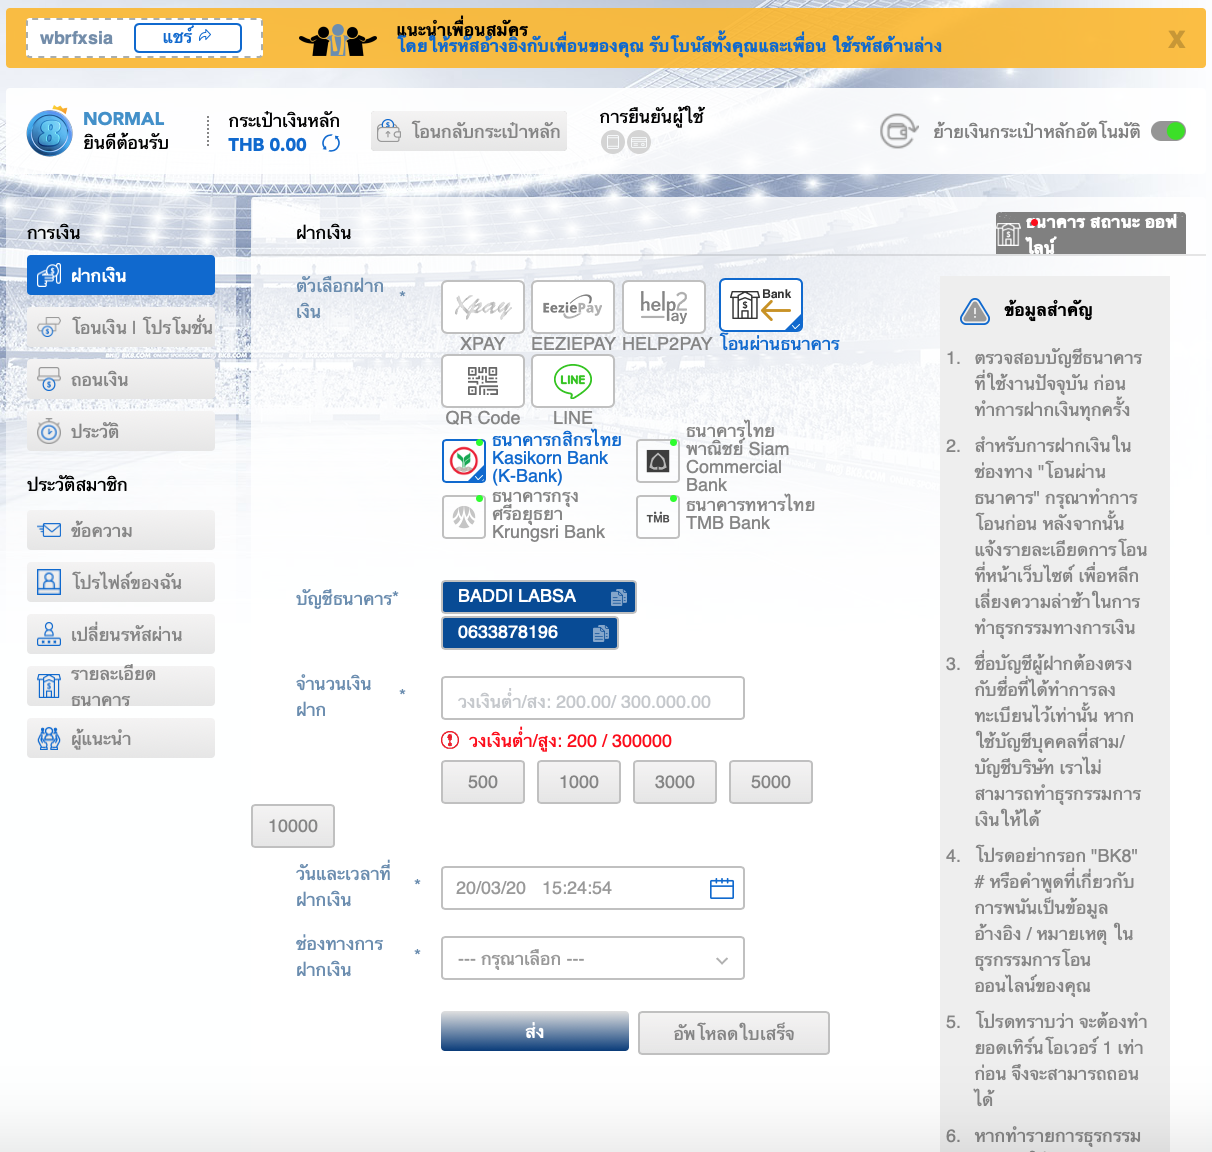
Task: Select Krungsri Bank option
Action: [464, 517]
